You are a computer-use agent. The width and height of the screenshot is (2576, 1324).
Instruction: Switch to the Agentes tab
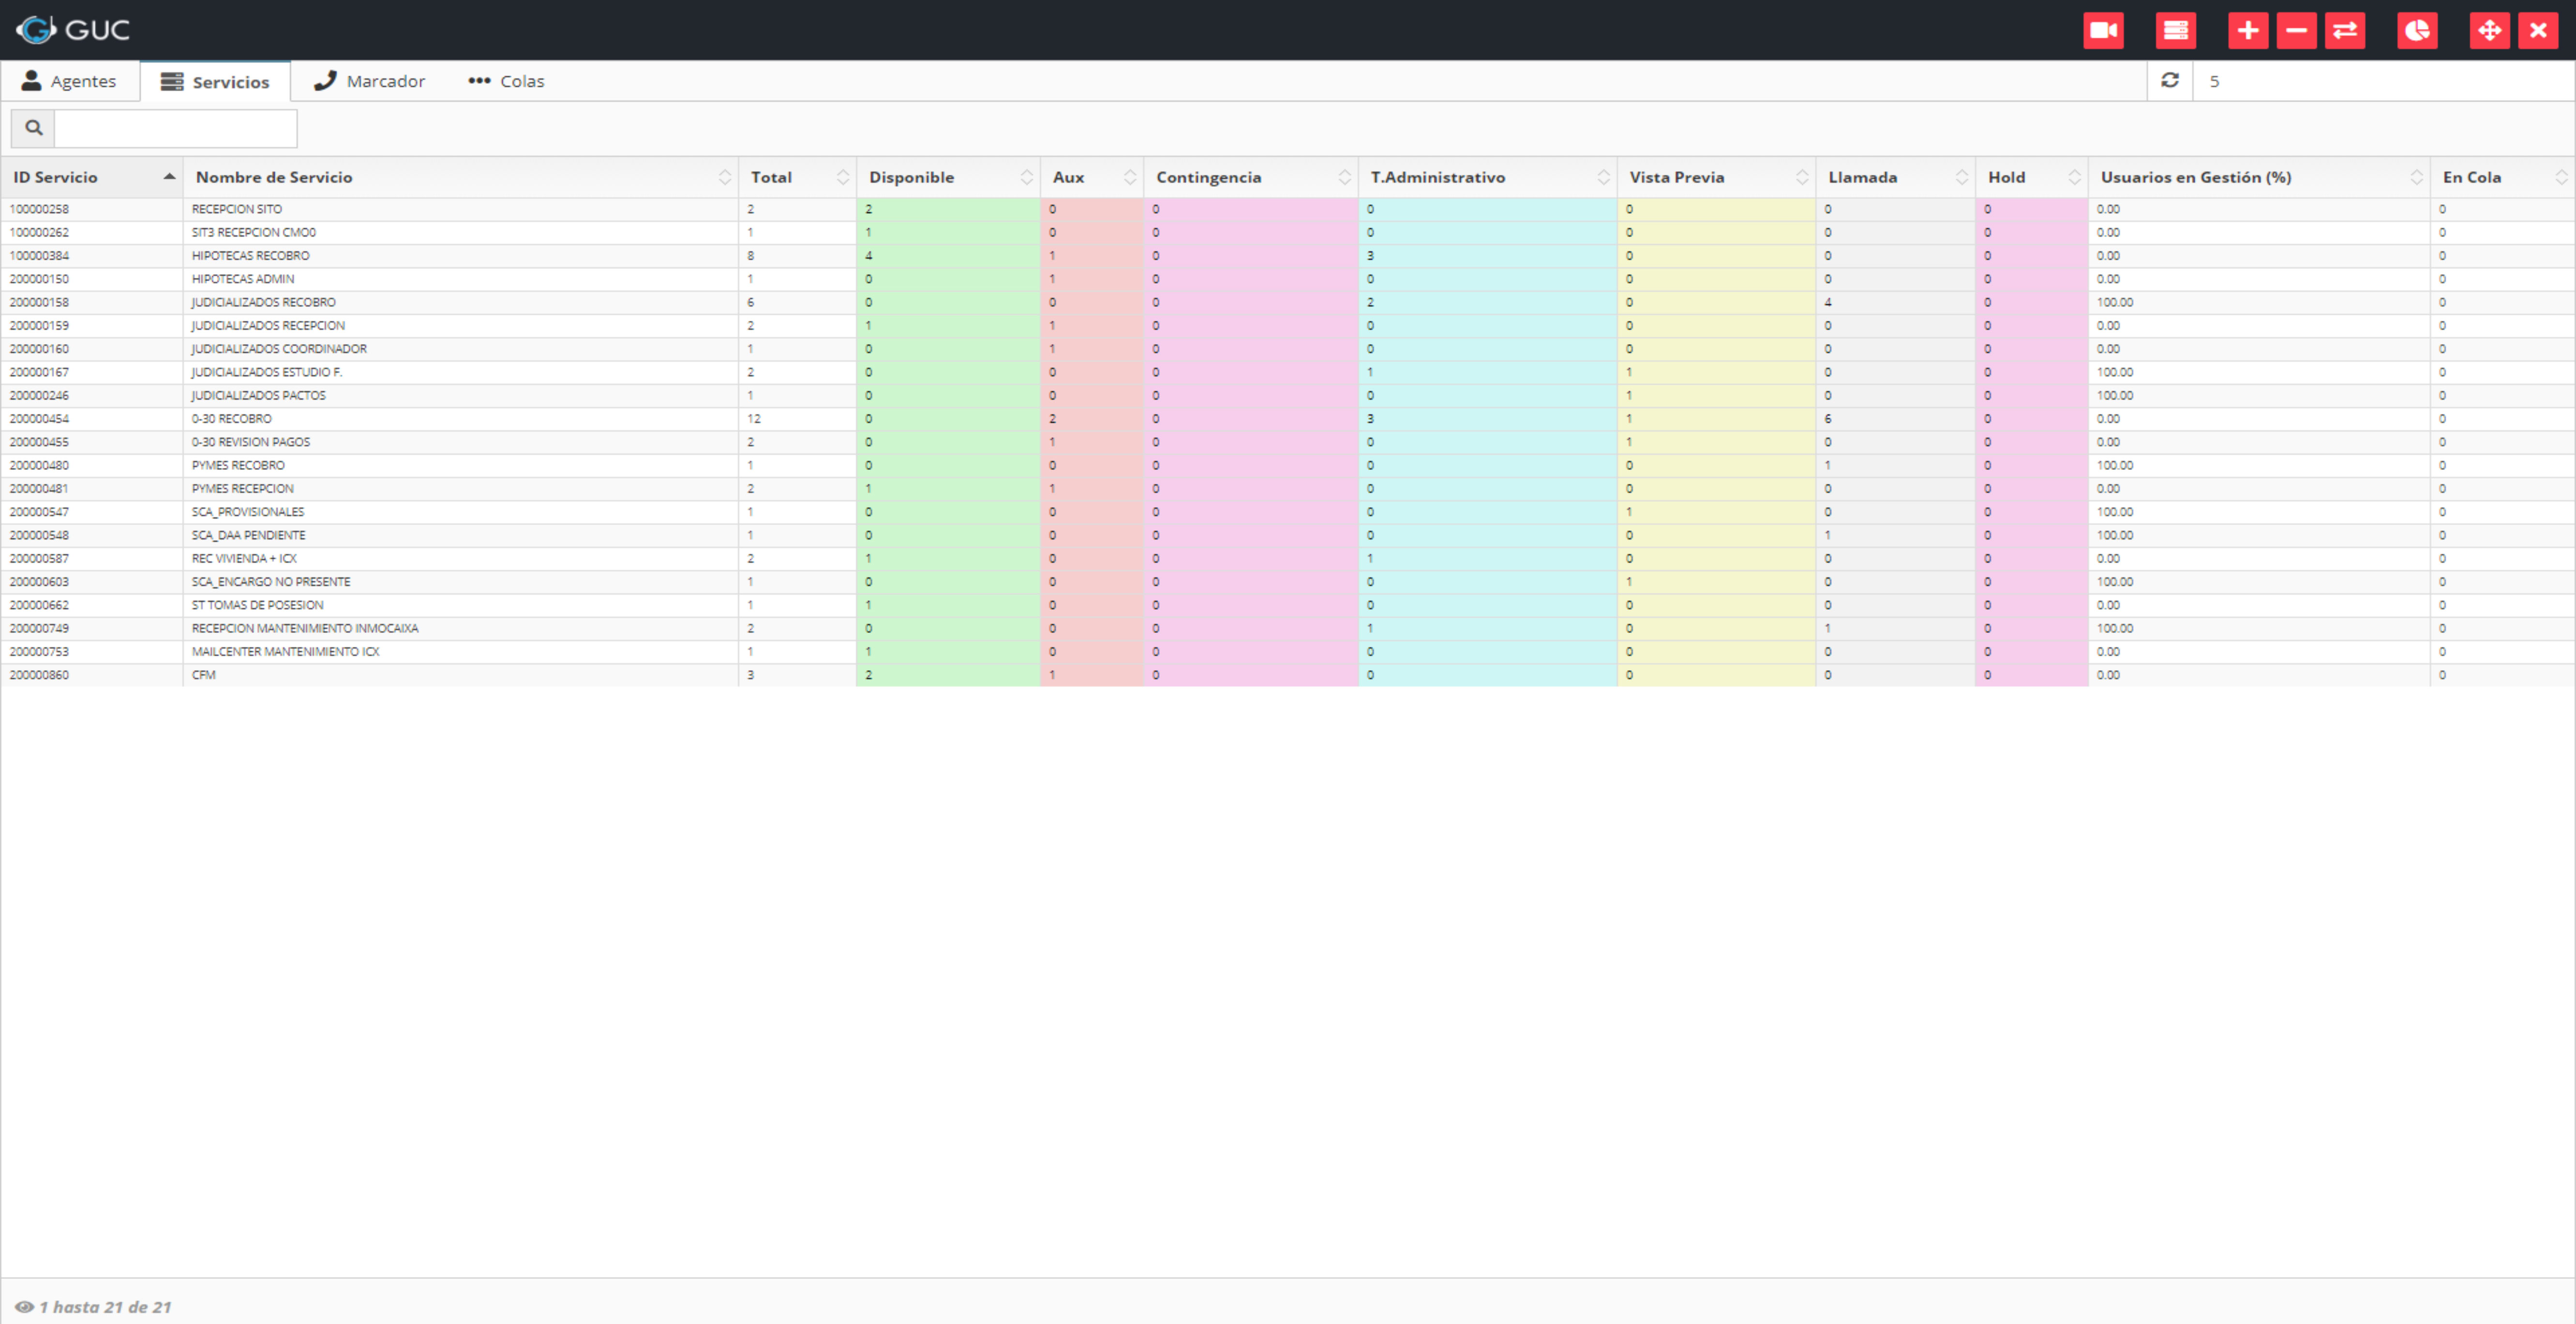point(69,81)
